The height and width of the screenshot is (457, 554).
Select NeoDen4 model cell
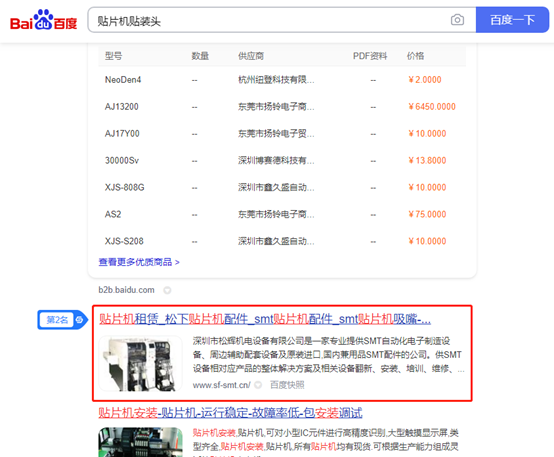[123, 80]
